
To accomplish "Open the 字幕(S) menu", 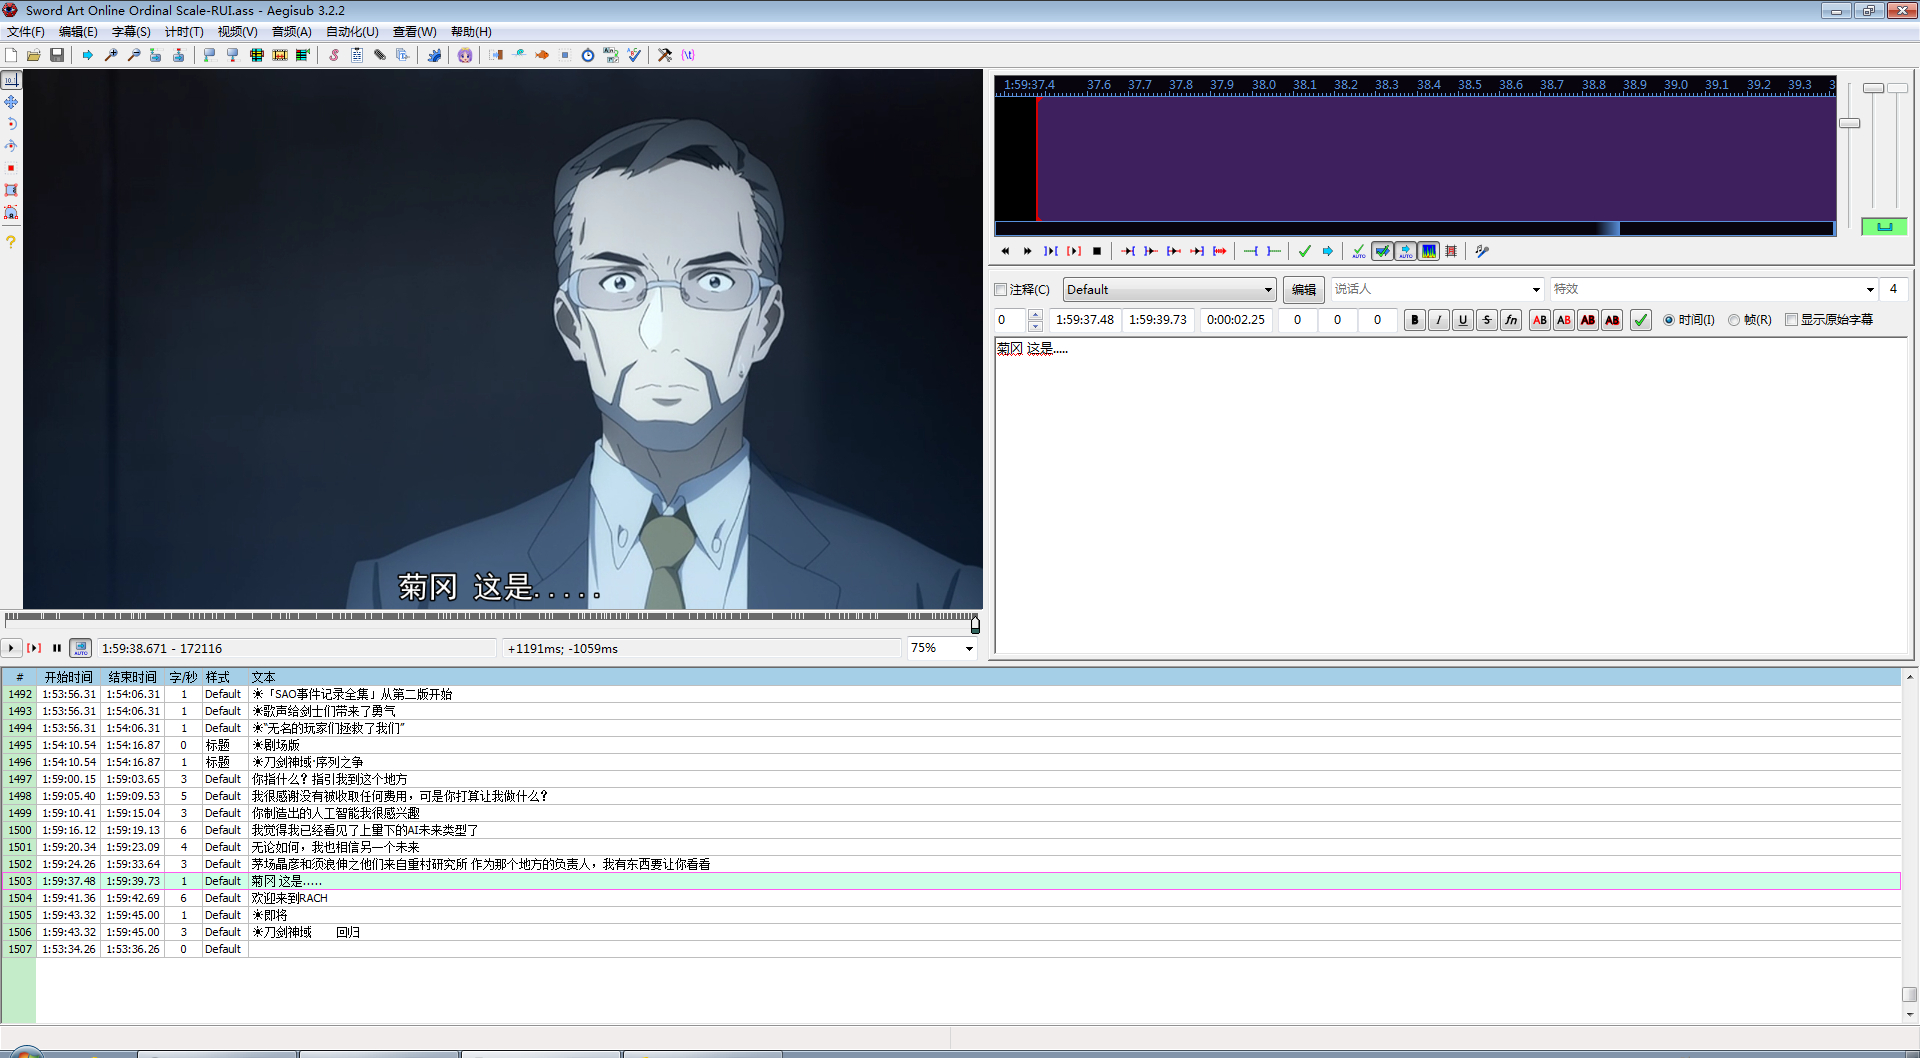I will pyautogui.click(x=131, y=32).
